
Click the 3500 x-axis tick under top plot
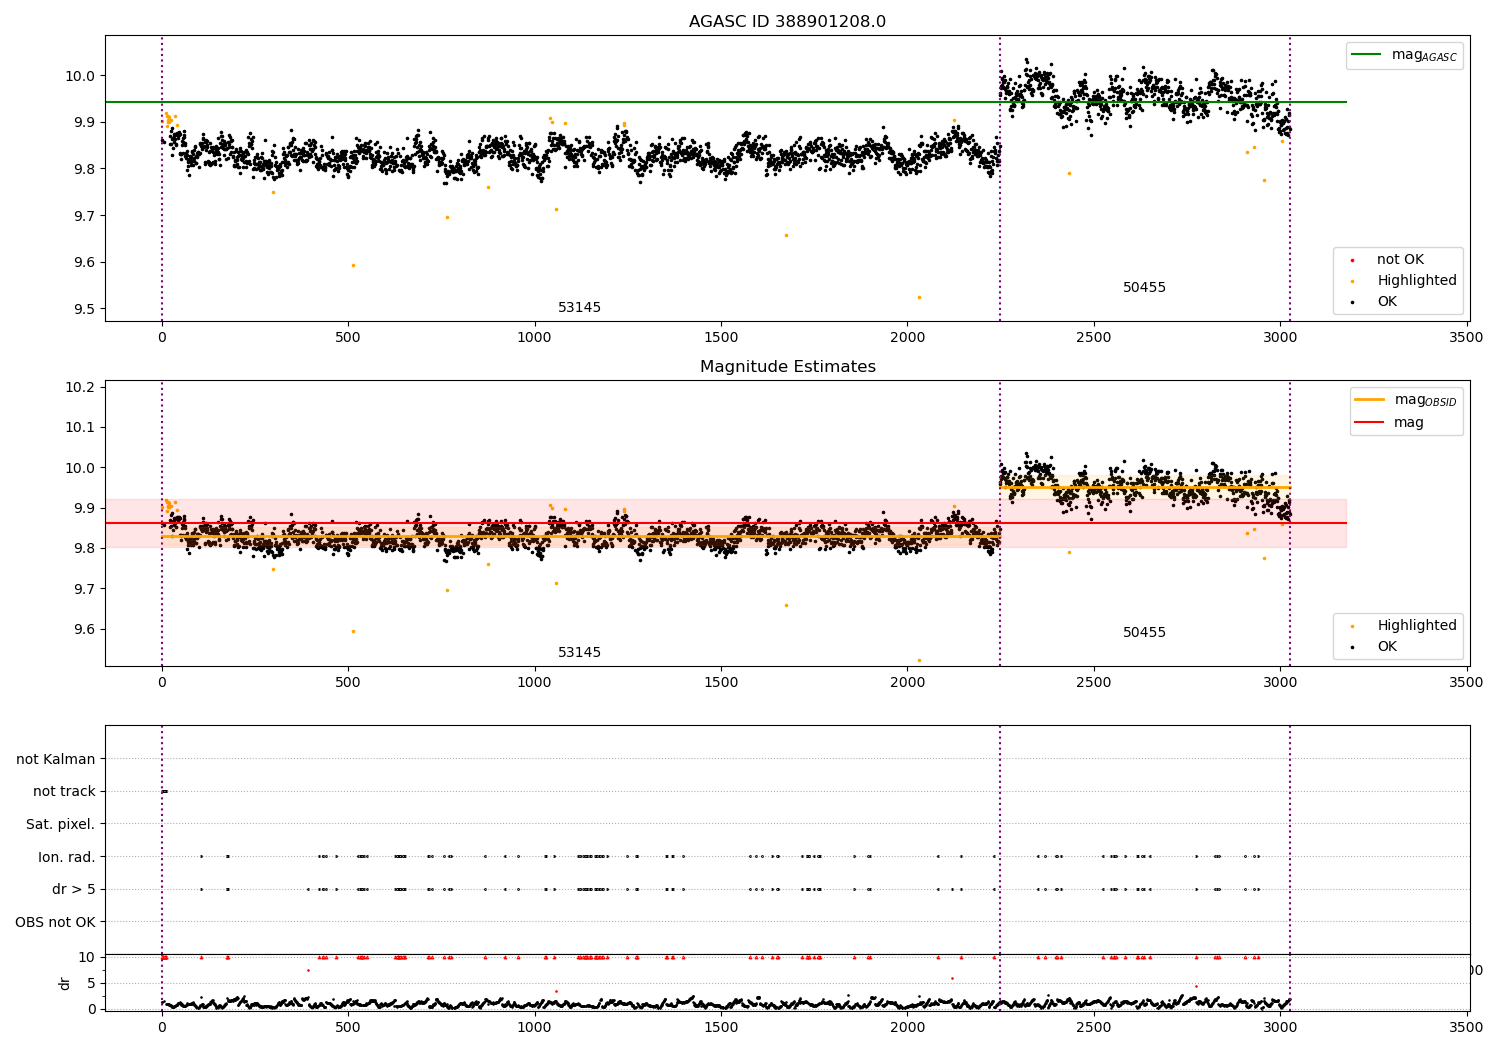1467,337
